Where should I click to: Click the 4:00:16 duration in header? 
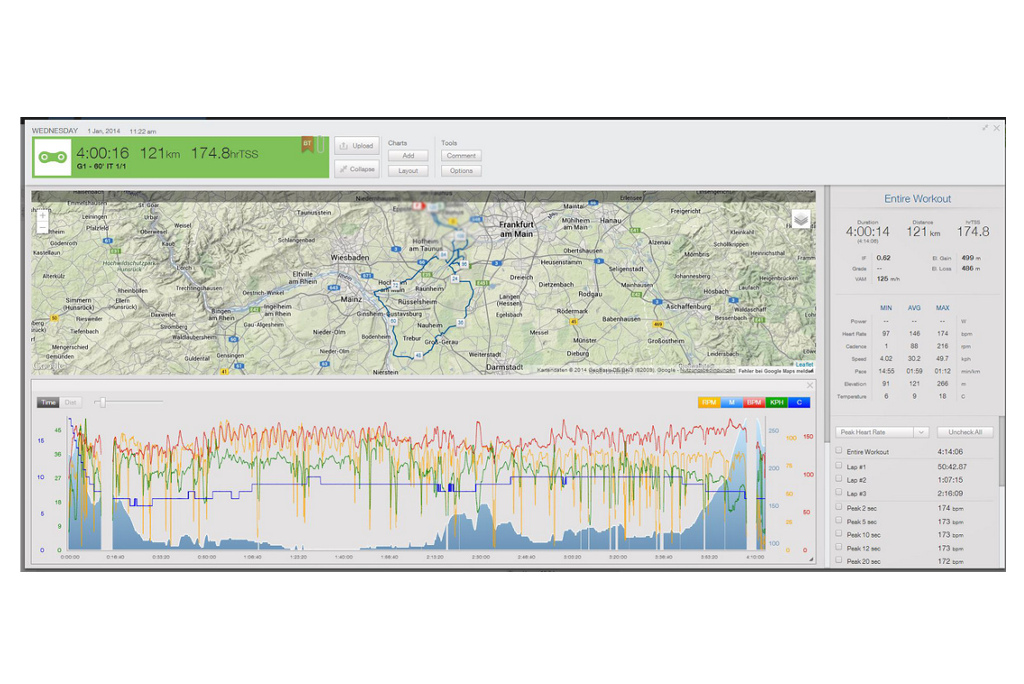[103, 153]
